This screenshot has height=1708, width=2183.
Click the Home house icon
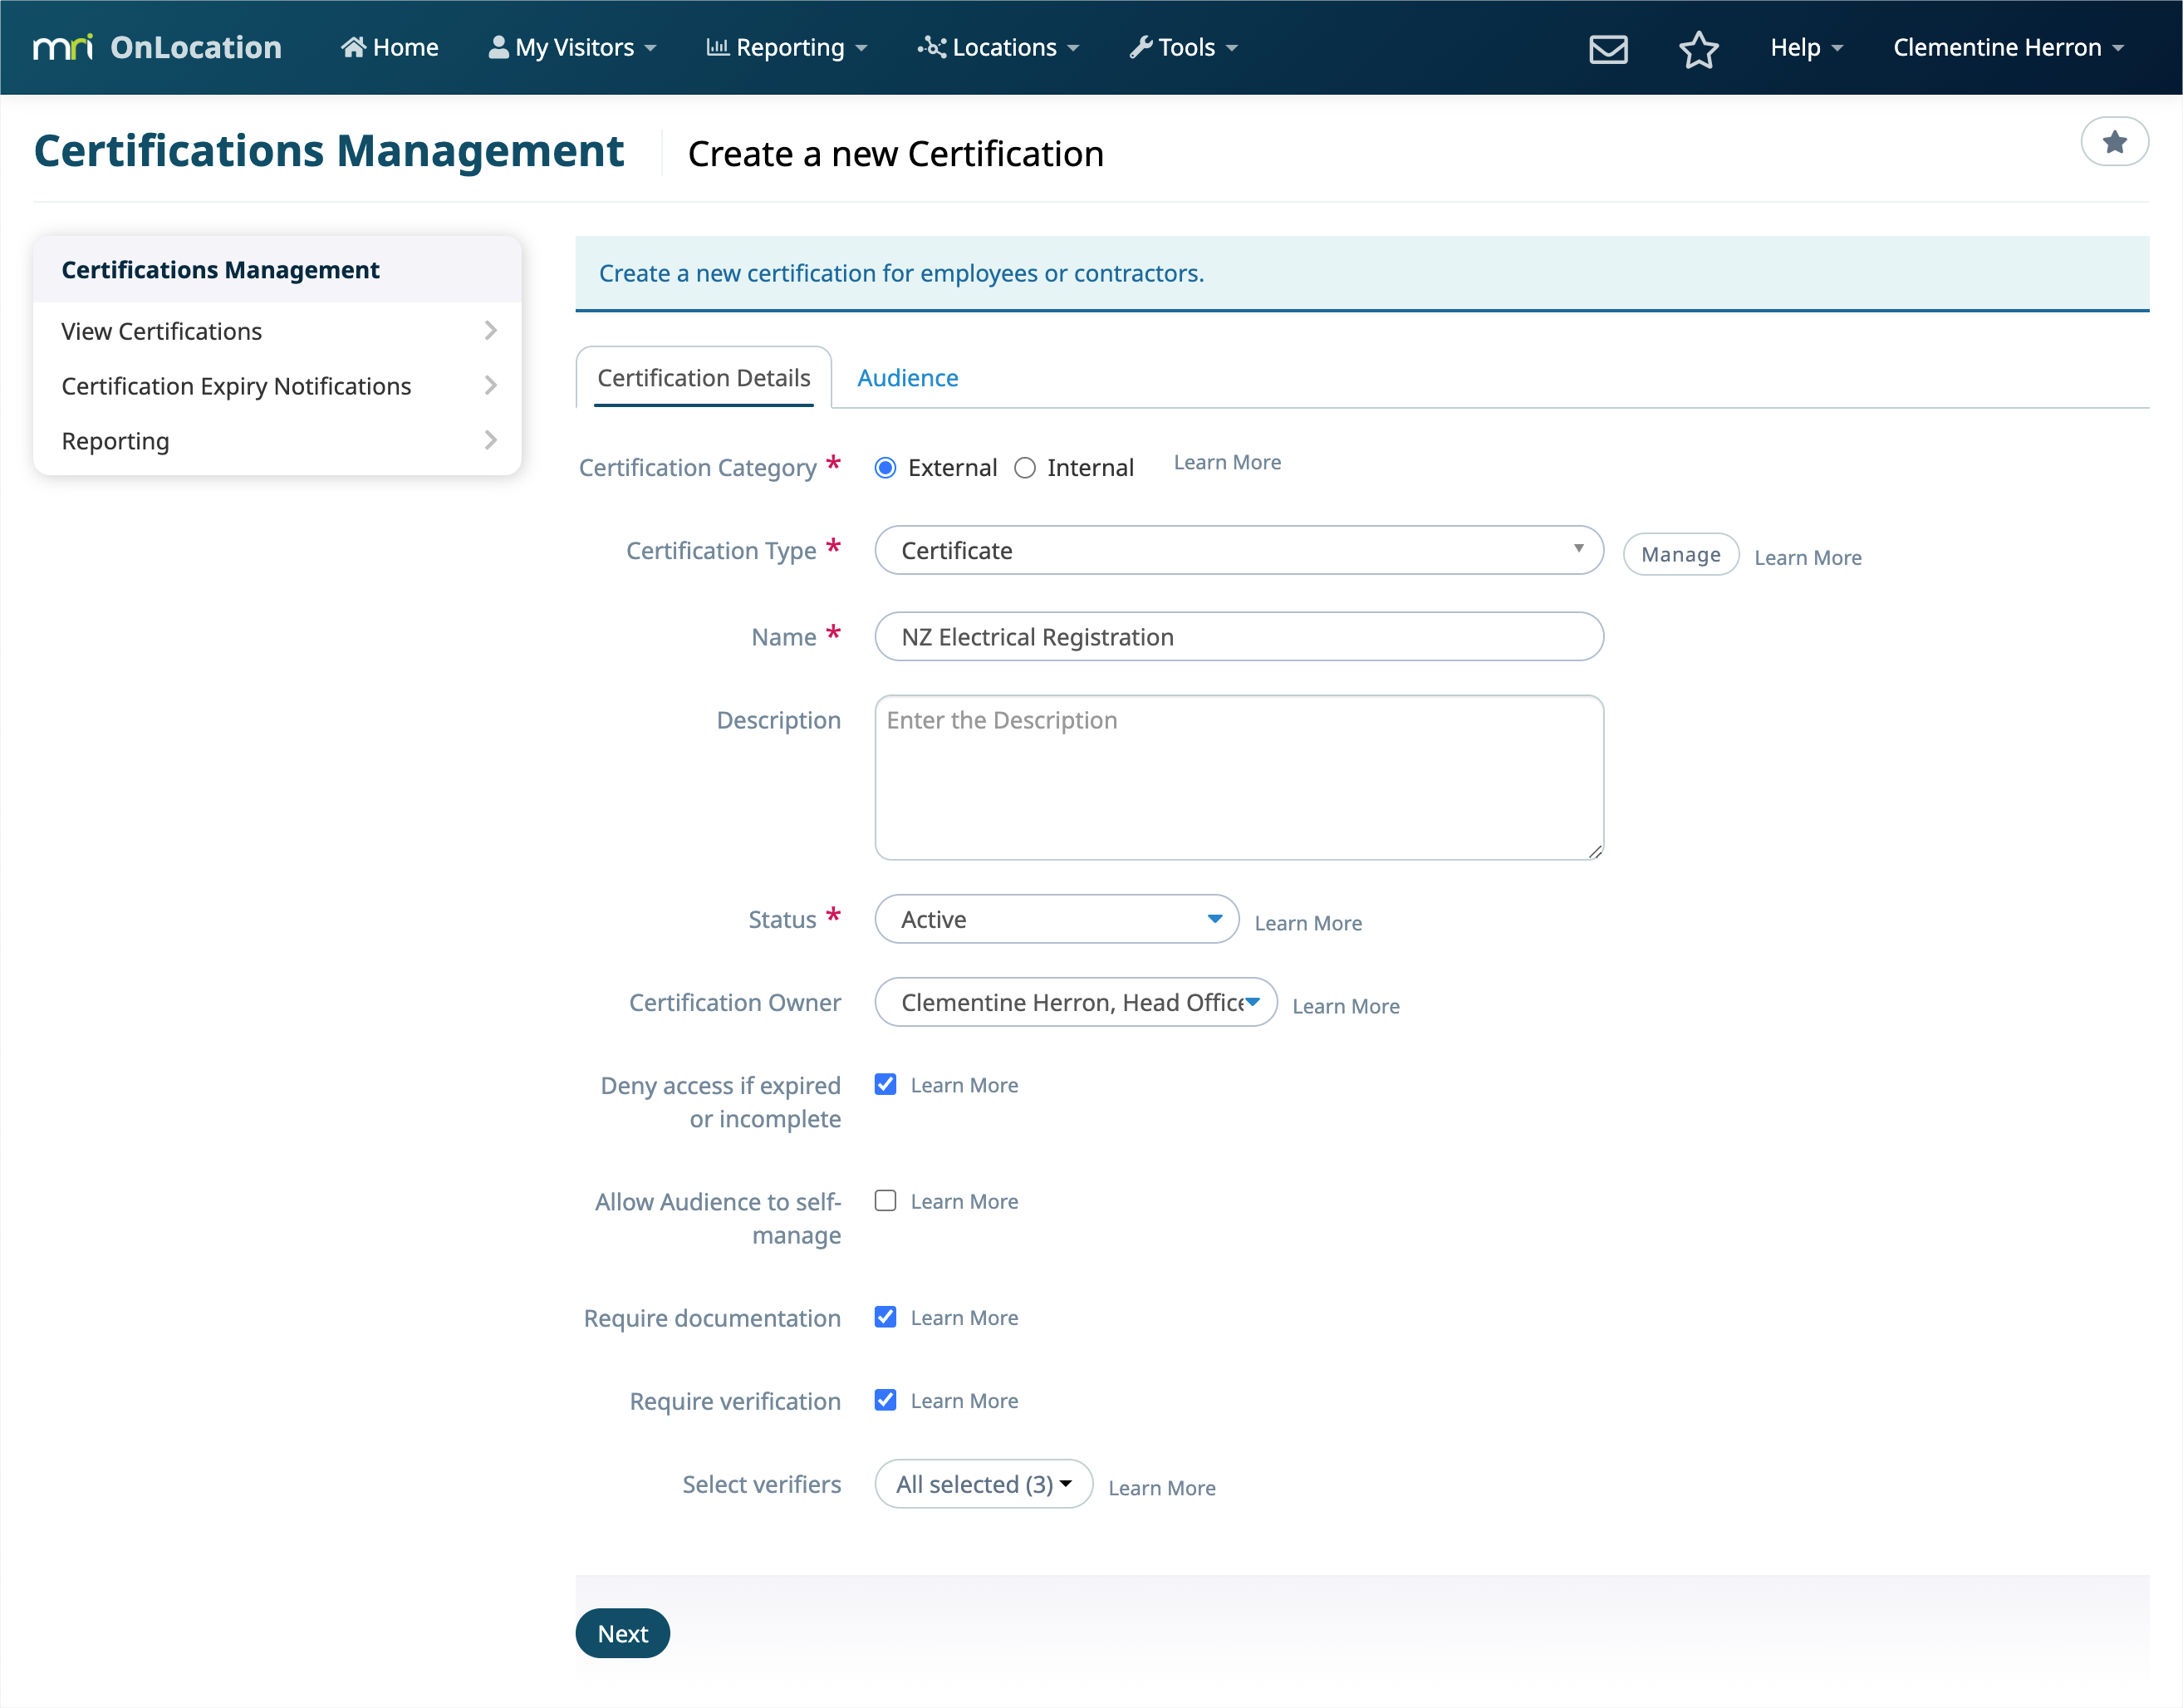(x=353, y=47)
